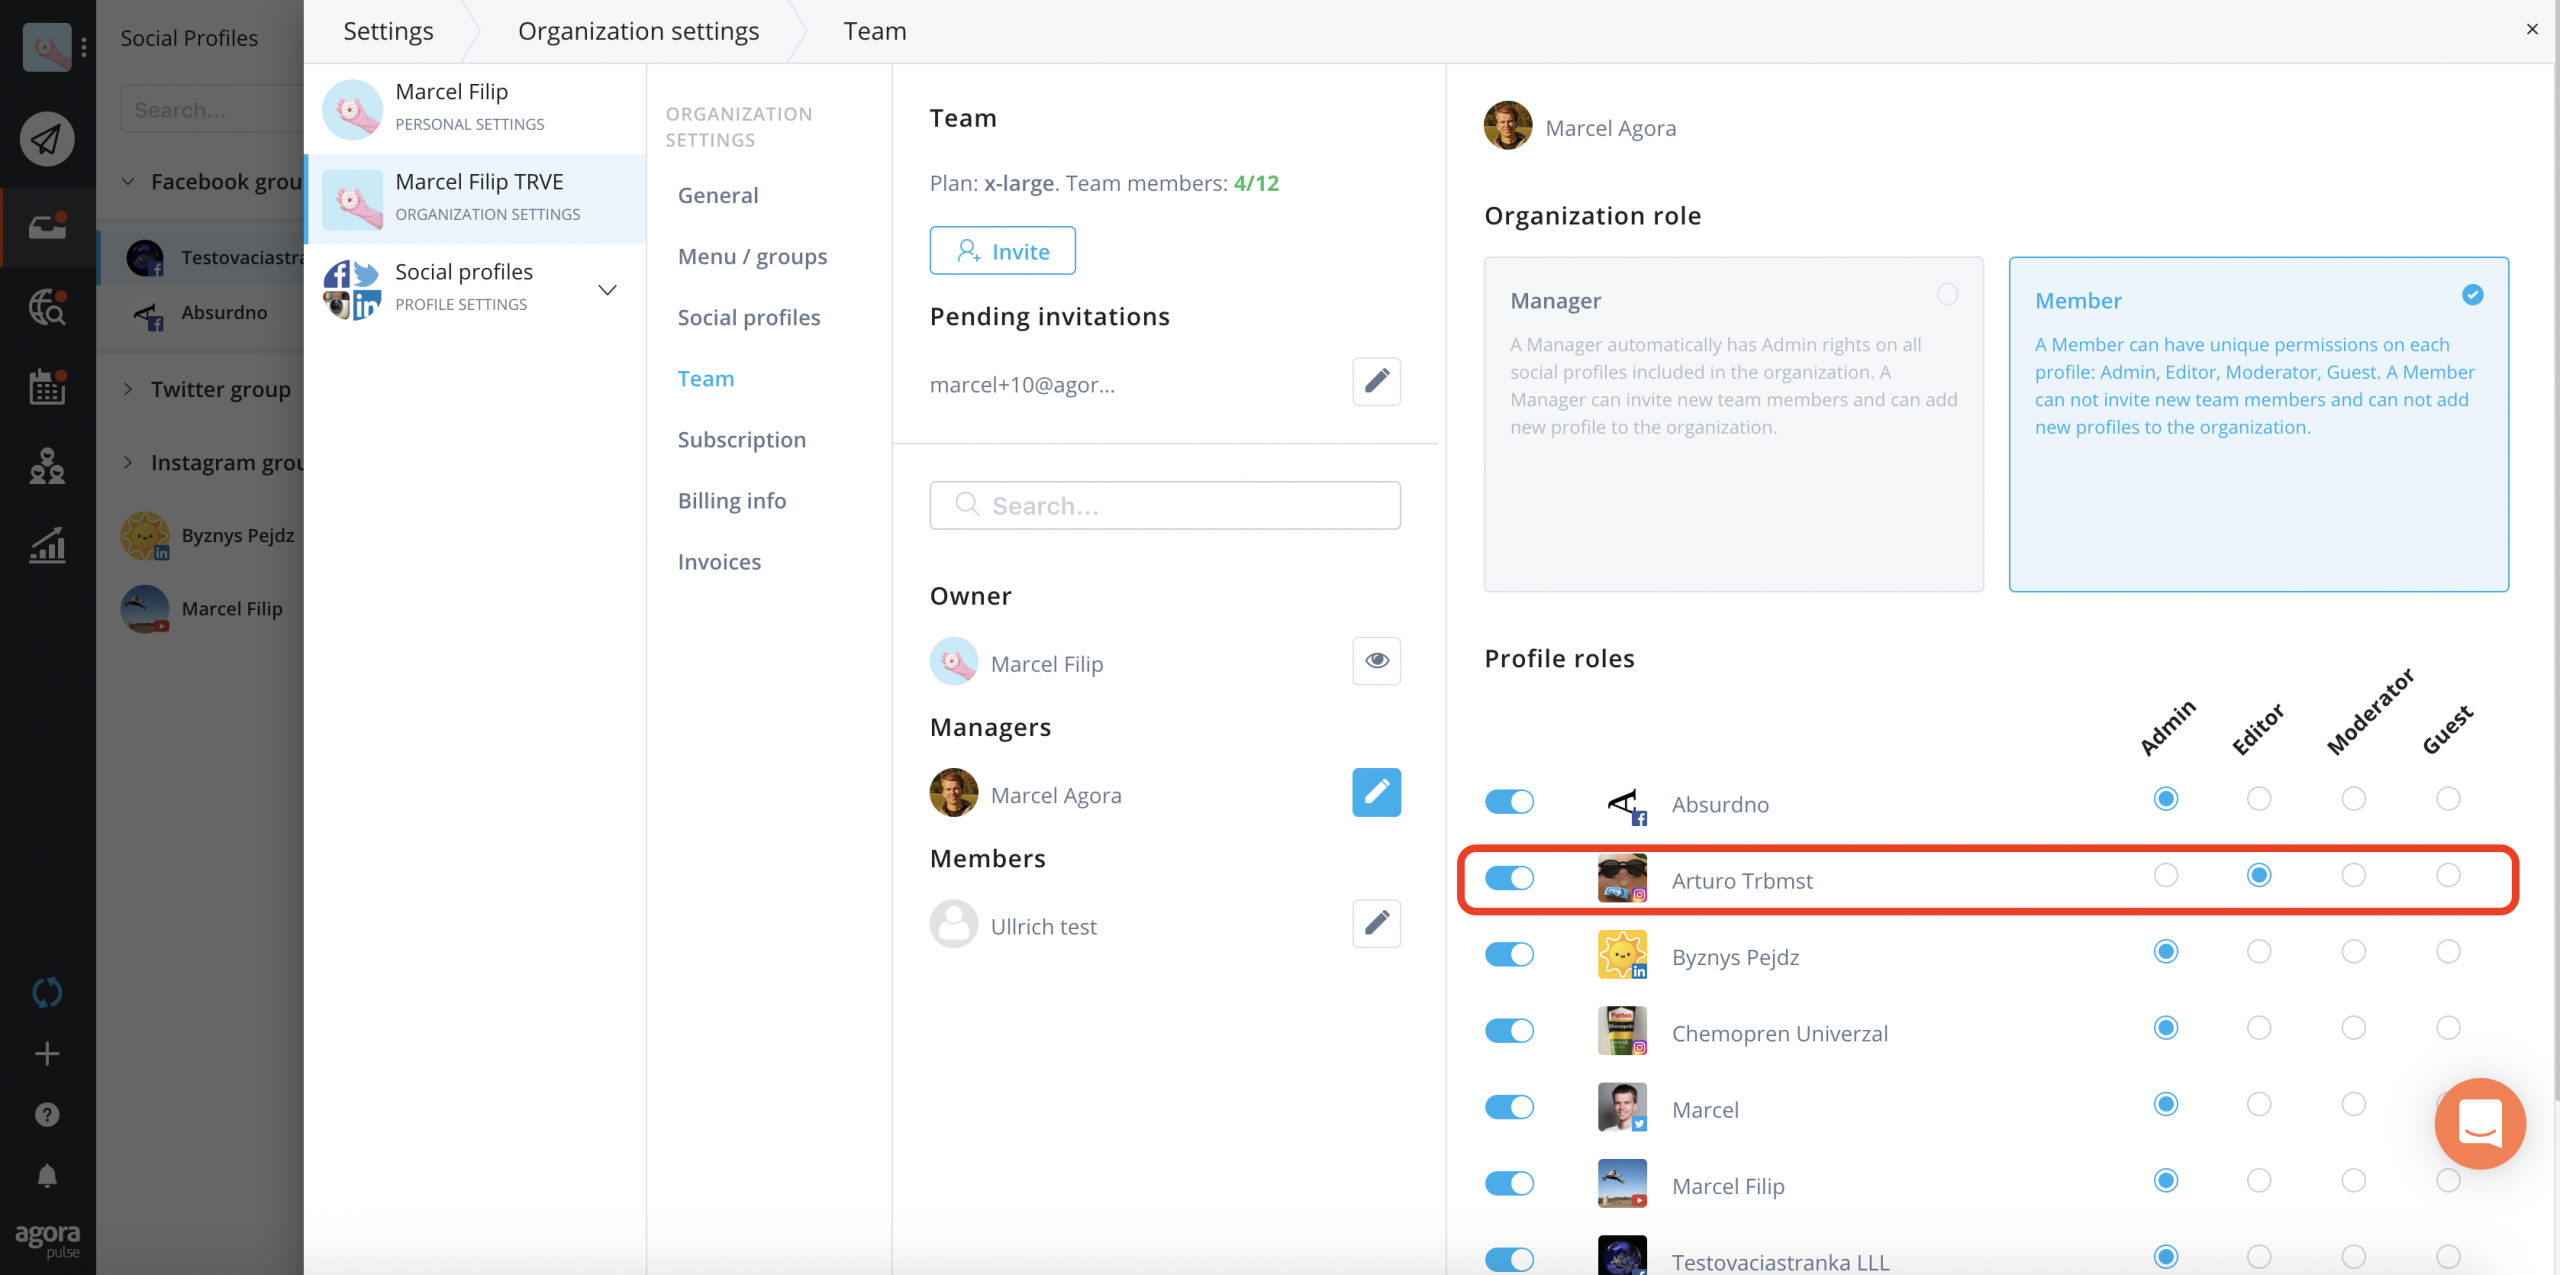This screenshot has height=1275, width=2560.
Task: Open the fans and followers people icon
Action: pos(47,466)
